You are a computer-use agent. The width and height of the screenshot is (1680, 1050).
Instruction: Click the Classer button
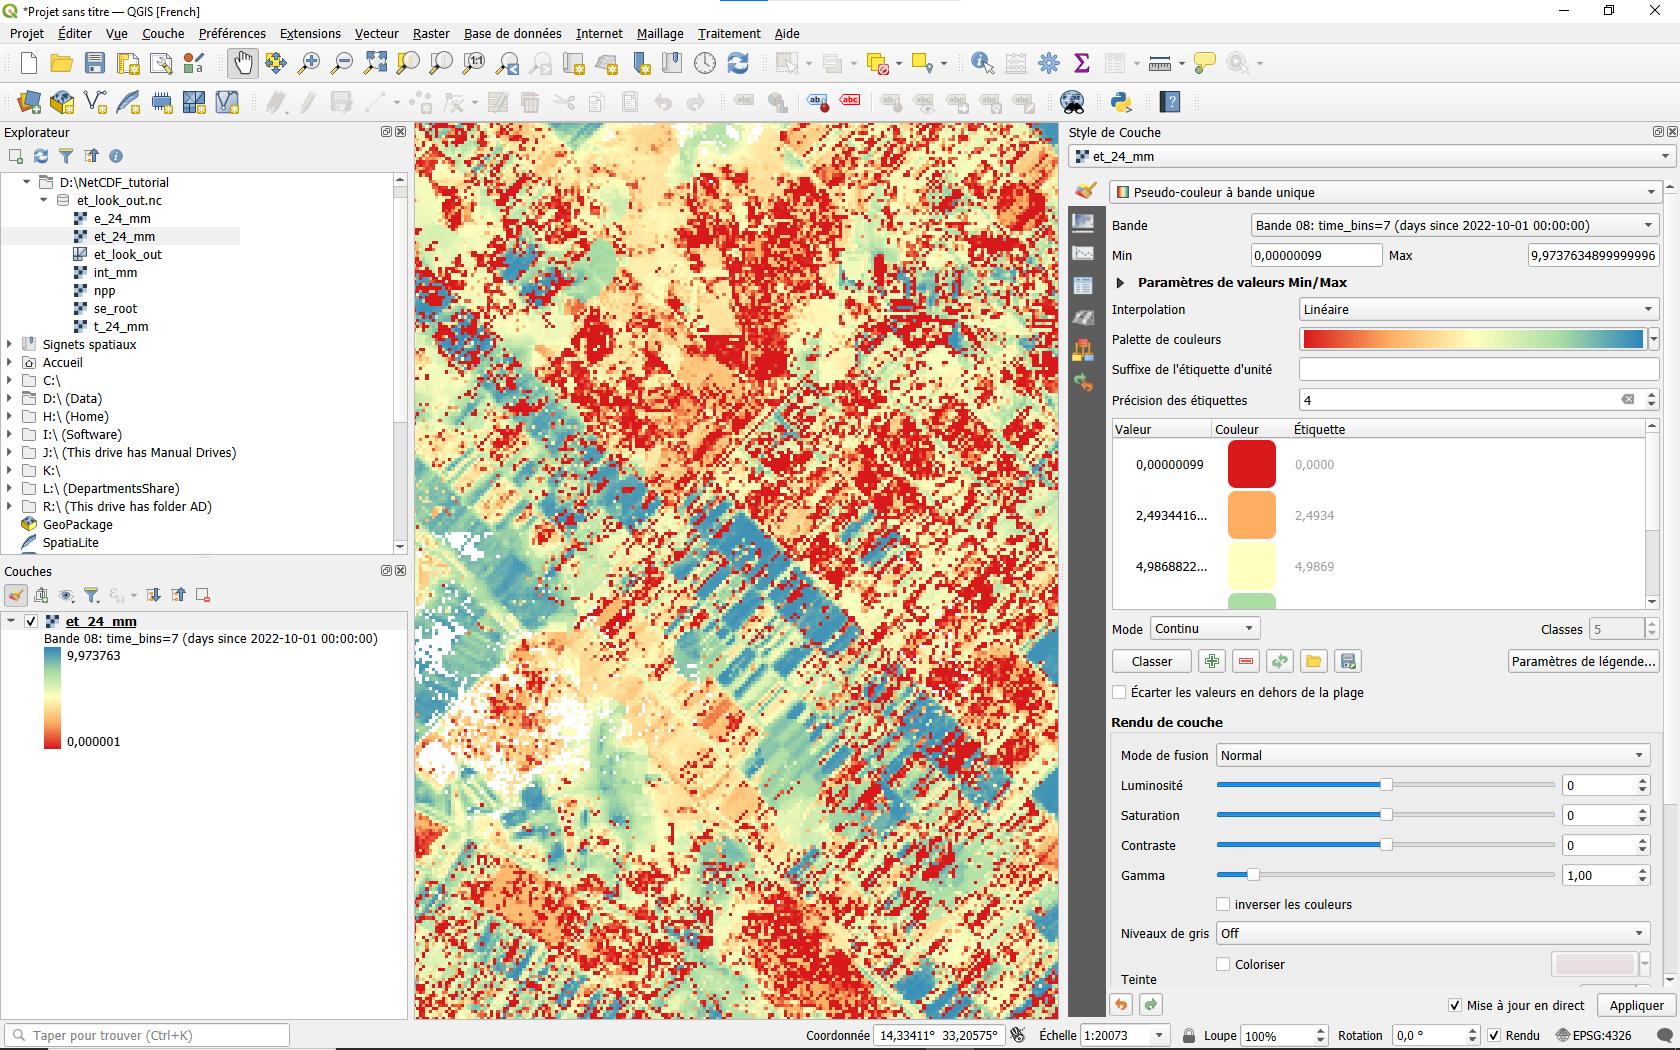point(1151,661)
